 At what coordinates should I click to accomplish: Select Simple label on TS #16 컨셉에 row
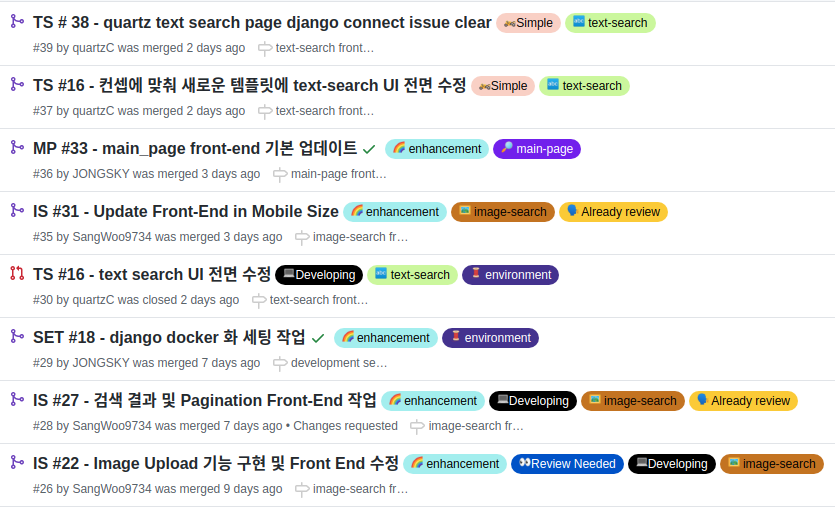[x=503, y=86]
